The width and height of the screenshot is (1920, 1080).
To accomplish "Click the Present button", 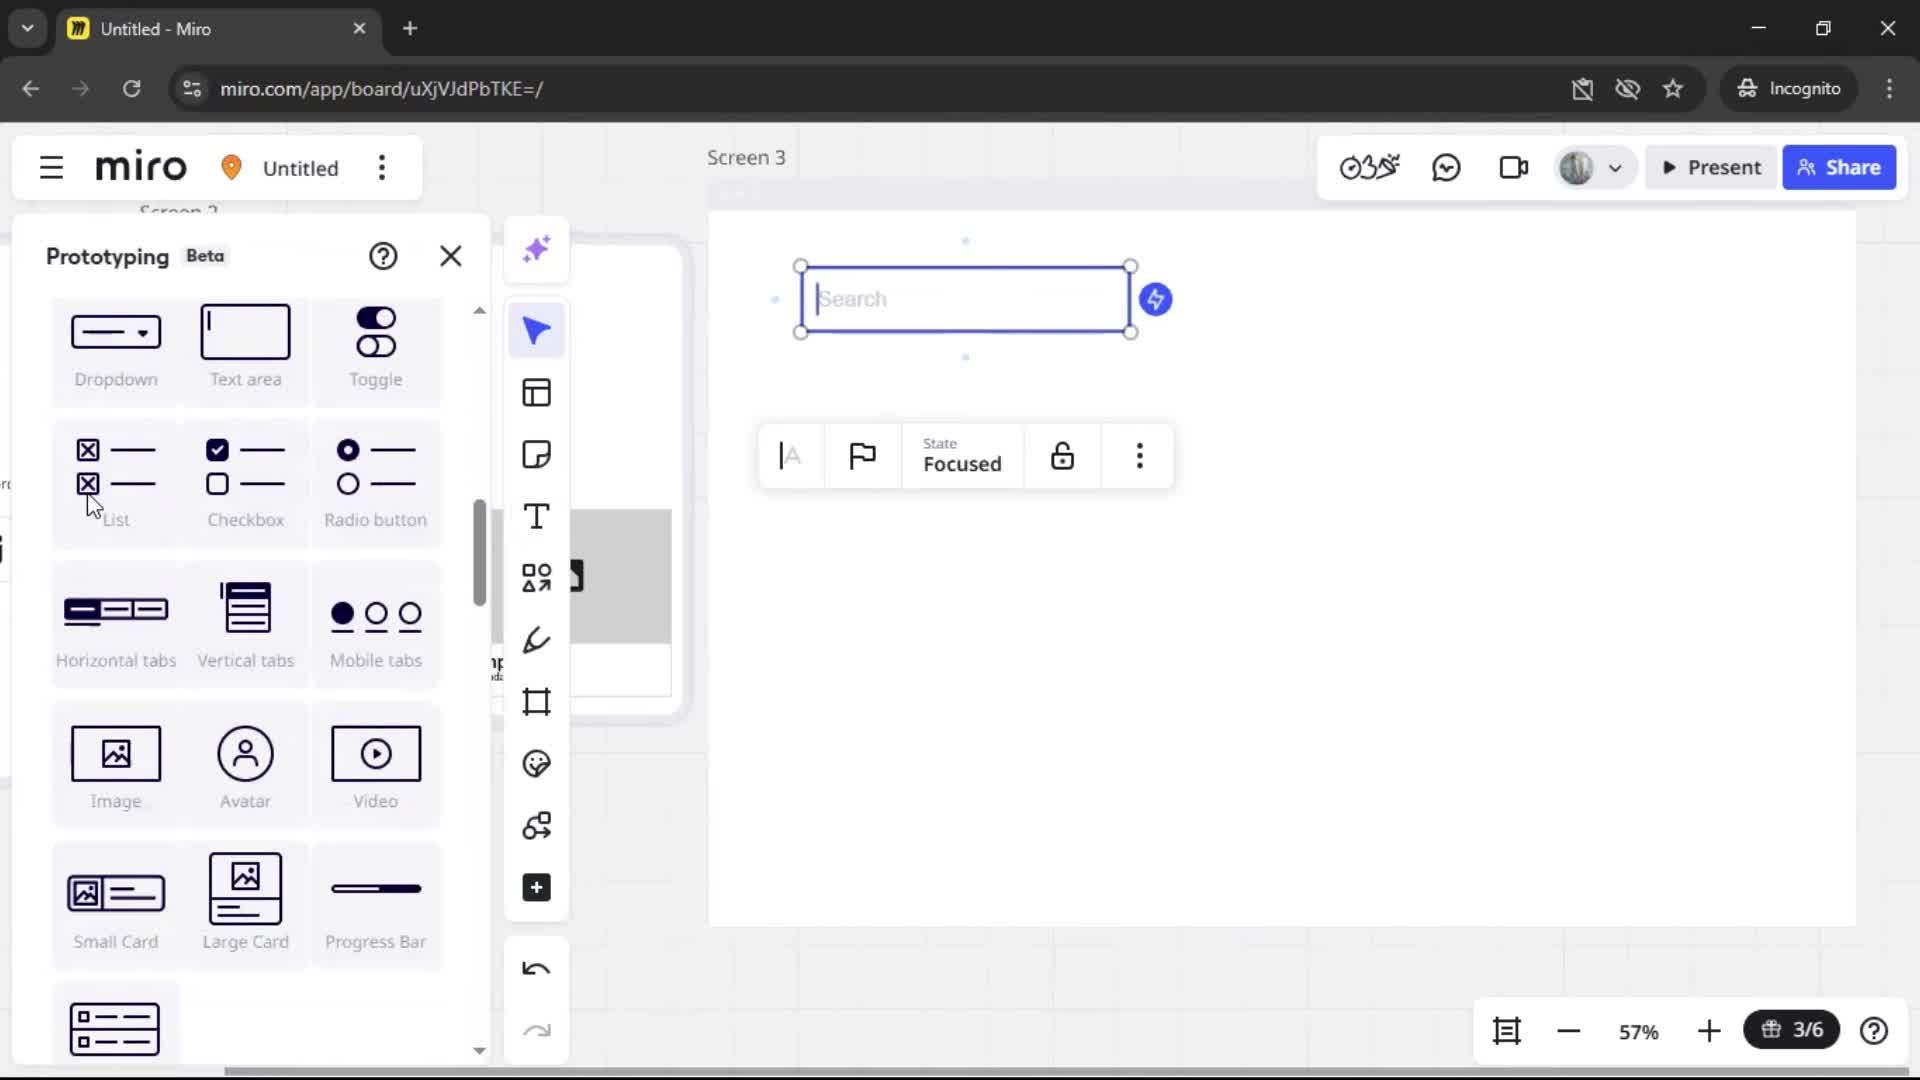I will [x=1711, y=167].
